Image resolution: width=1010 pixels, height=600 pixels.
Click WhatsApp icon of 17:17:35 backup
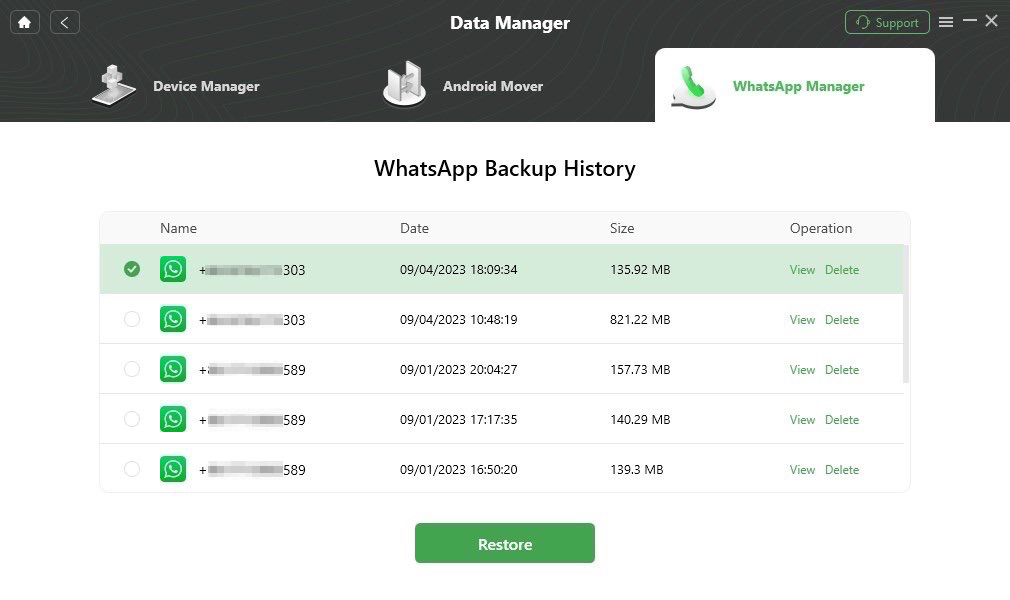[x=173, y=419]
